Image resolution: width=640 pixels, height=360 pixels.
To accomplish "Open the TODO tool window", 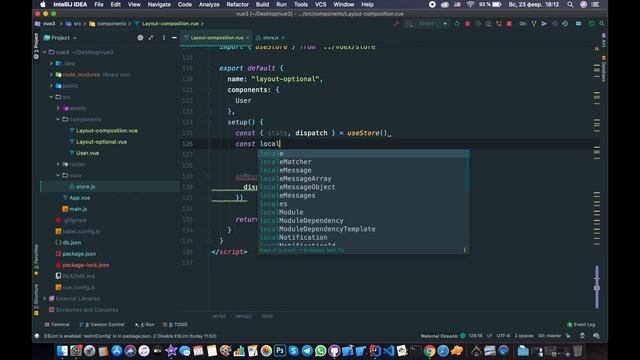I will click(176, 324).
